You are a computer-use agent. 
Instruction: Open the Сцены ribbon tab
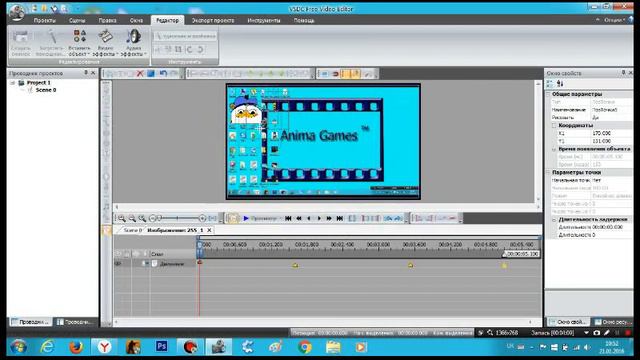coord(77,20)
